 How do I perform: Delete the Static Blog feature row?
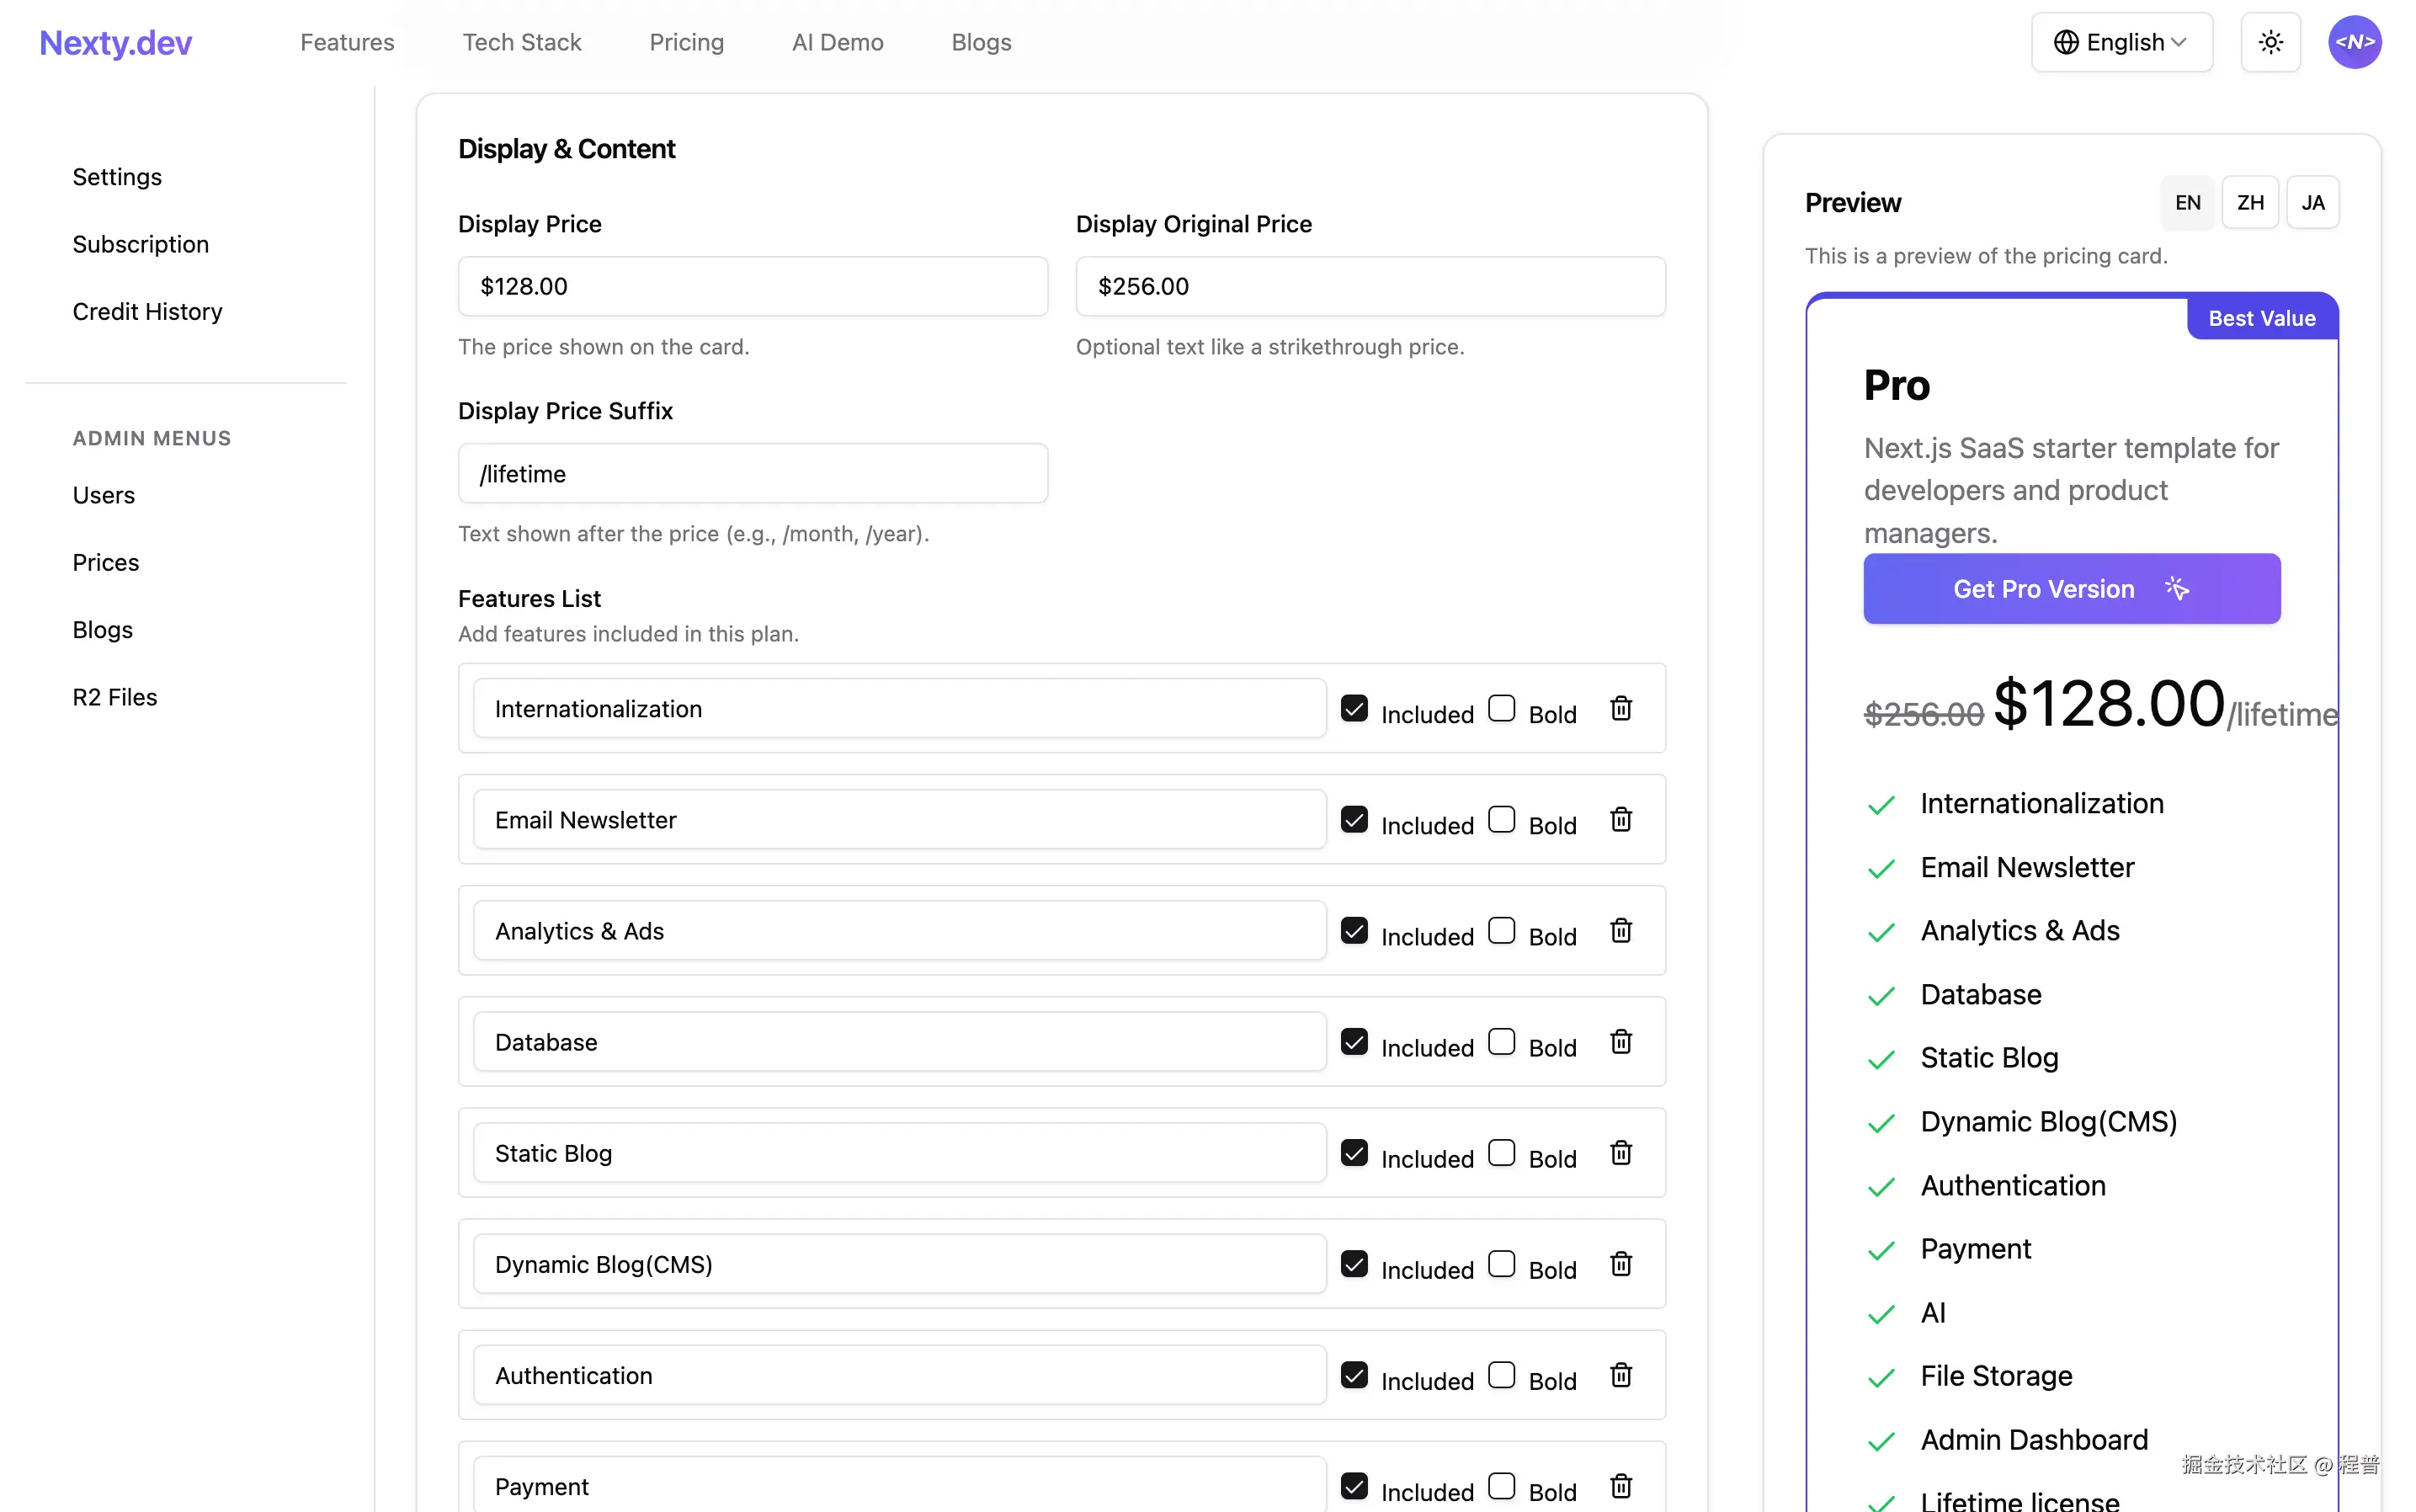click(1621, 1152)
